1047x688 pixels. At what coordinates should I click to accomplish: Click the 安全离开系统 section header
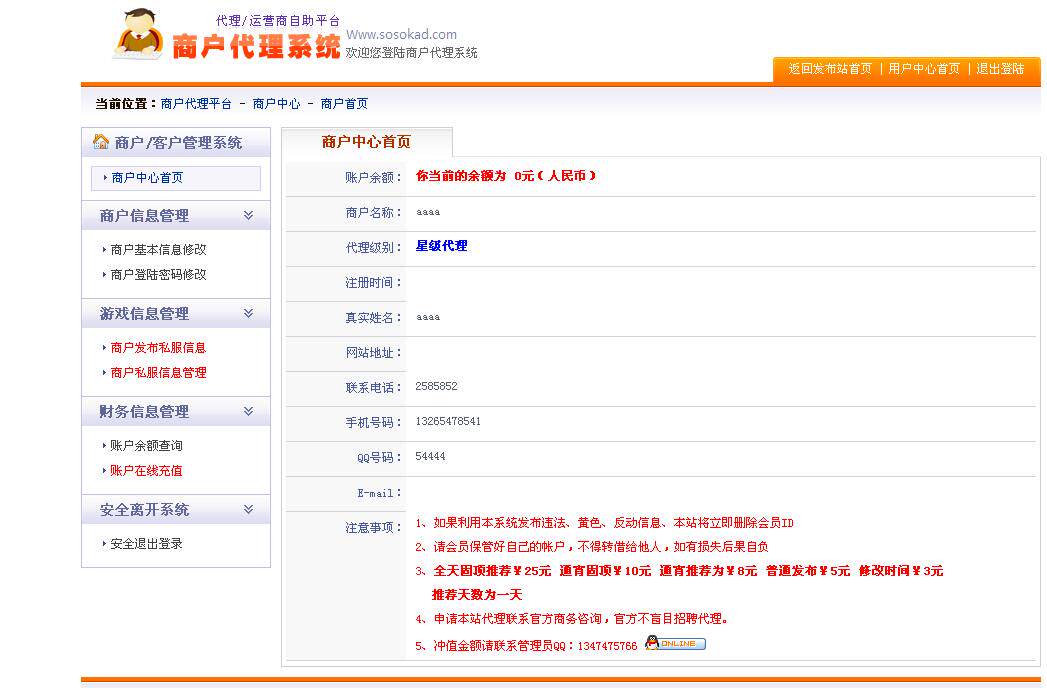[x=176, y=510]
